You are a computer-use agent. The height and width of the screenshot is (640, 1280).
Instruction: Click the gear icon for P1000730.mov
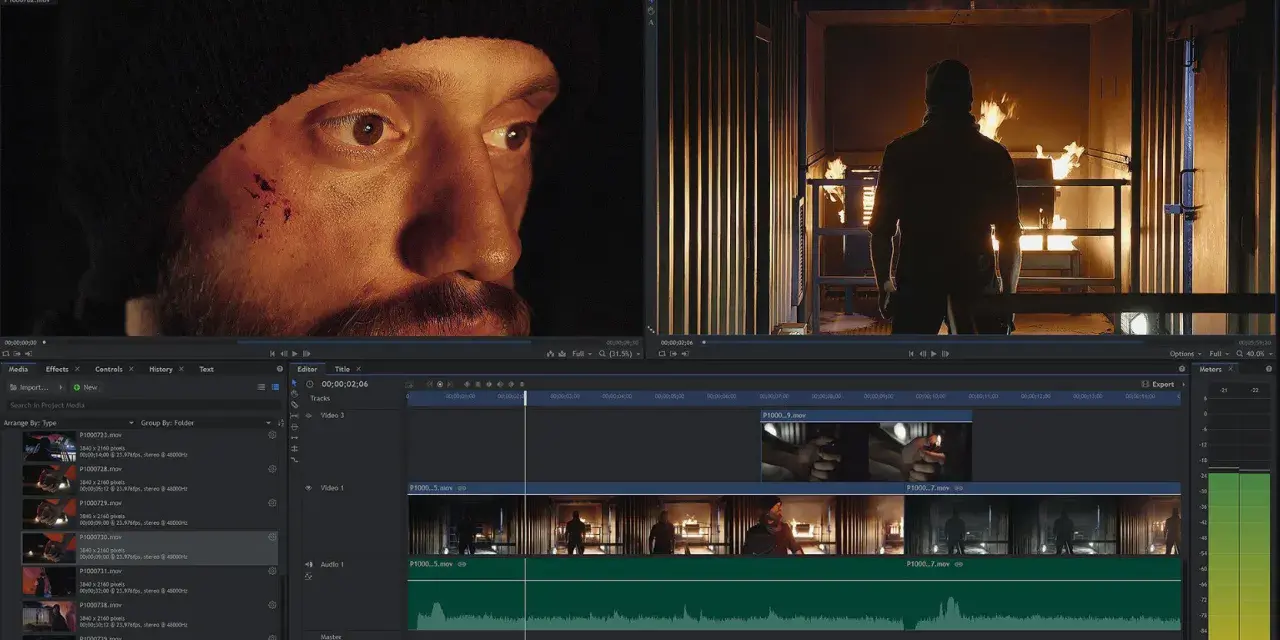tap(272, 537)
